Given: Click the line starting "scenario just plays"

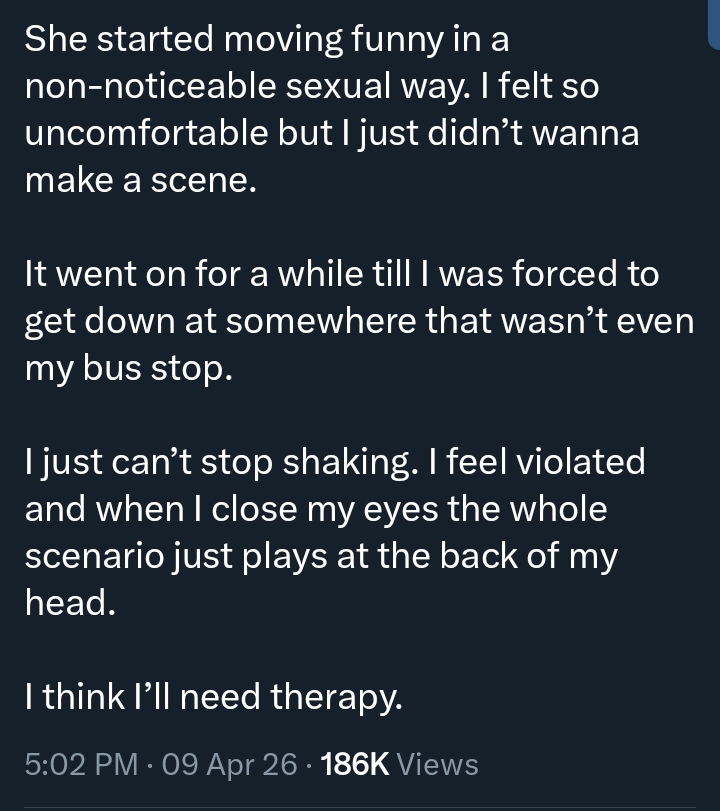Looking at the screenshot, I should tap(320, 557).
